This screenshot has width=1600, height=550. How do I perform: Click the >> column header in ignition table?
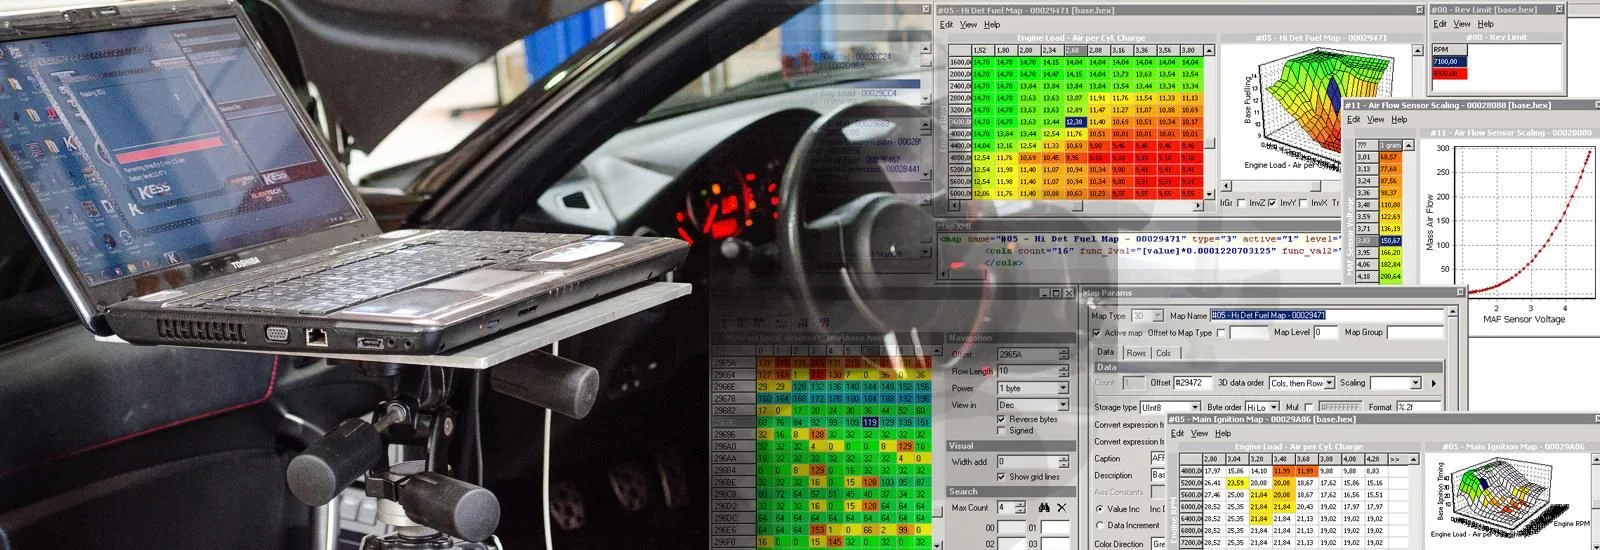(x=1394, y=459)
